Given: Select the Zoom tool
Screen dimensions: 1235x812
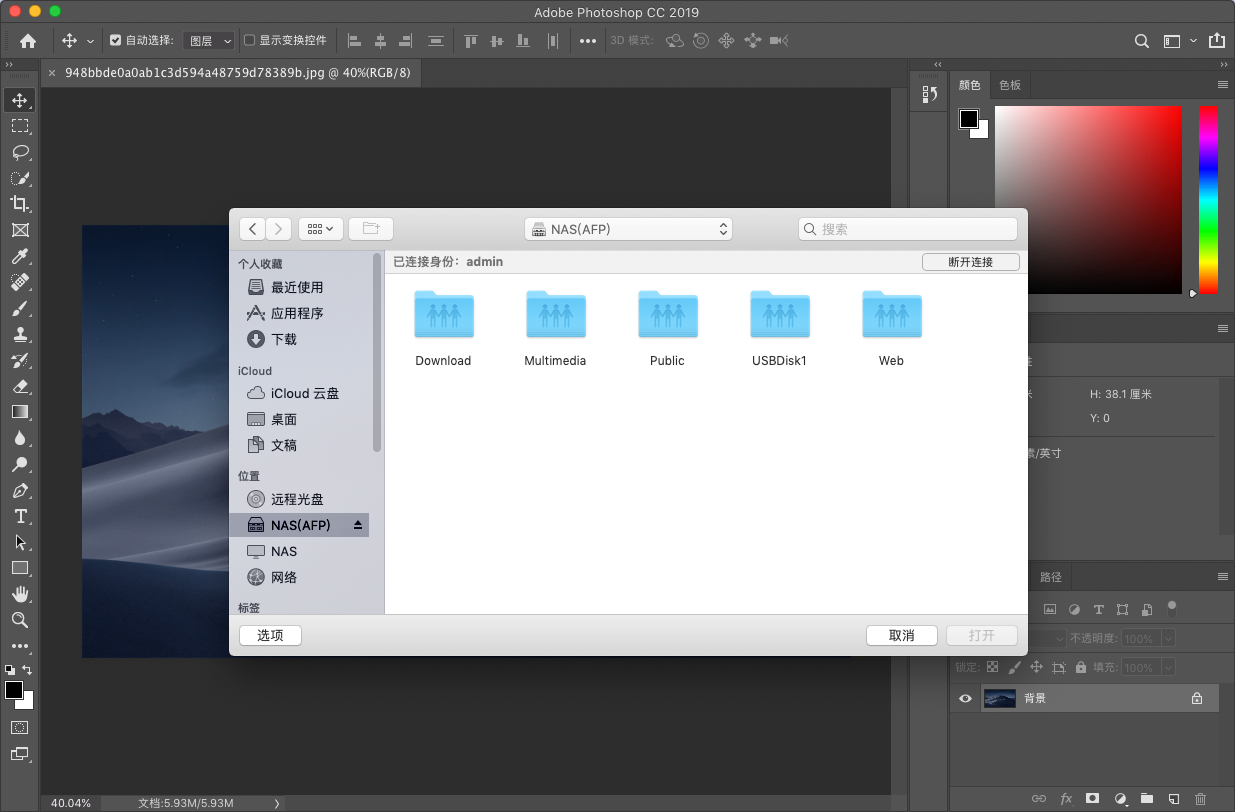Looking at the screenshot, I should [20, 620].
